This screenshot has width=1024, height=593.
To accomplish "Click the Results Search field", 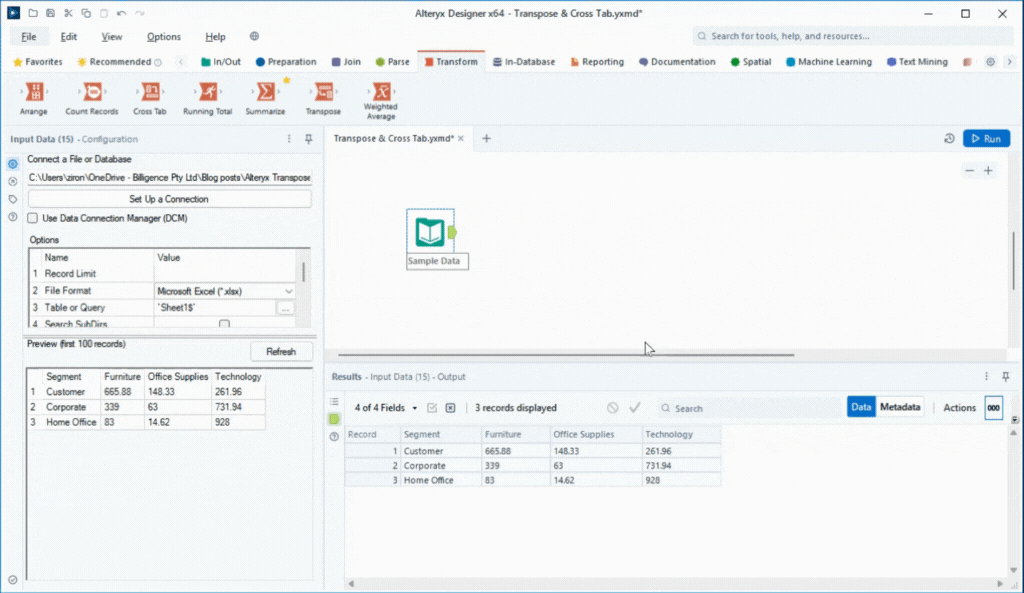I will [750, 408].
